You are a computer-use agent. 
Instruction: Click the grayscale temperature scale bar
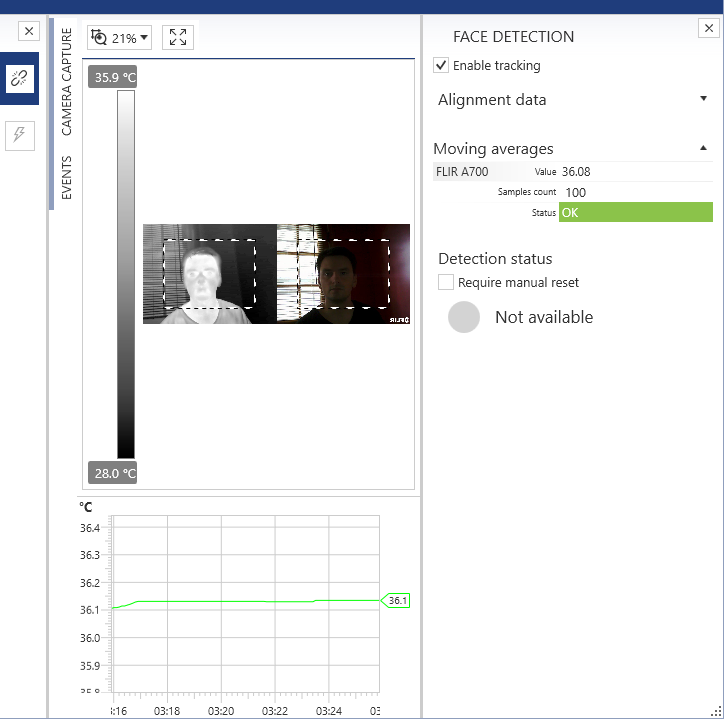coord(126,274)
